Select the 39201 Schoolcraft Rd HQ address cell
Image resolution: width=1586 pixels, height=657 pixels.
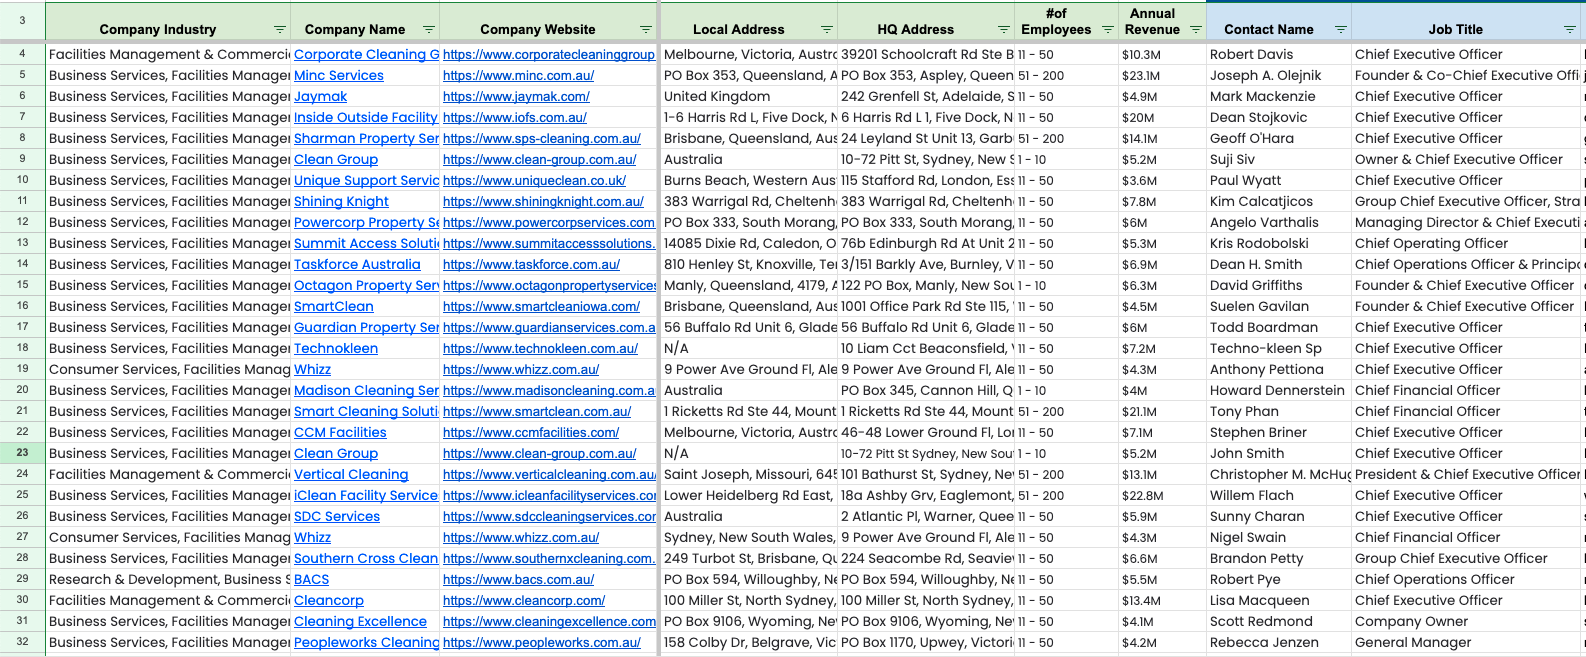927,55
